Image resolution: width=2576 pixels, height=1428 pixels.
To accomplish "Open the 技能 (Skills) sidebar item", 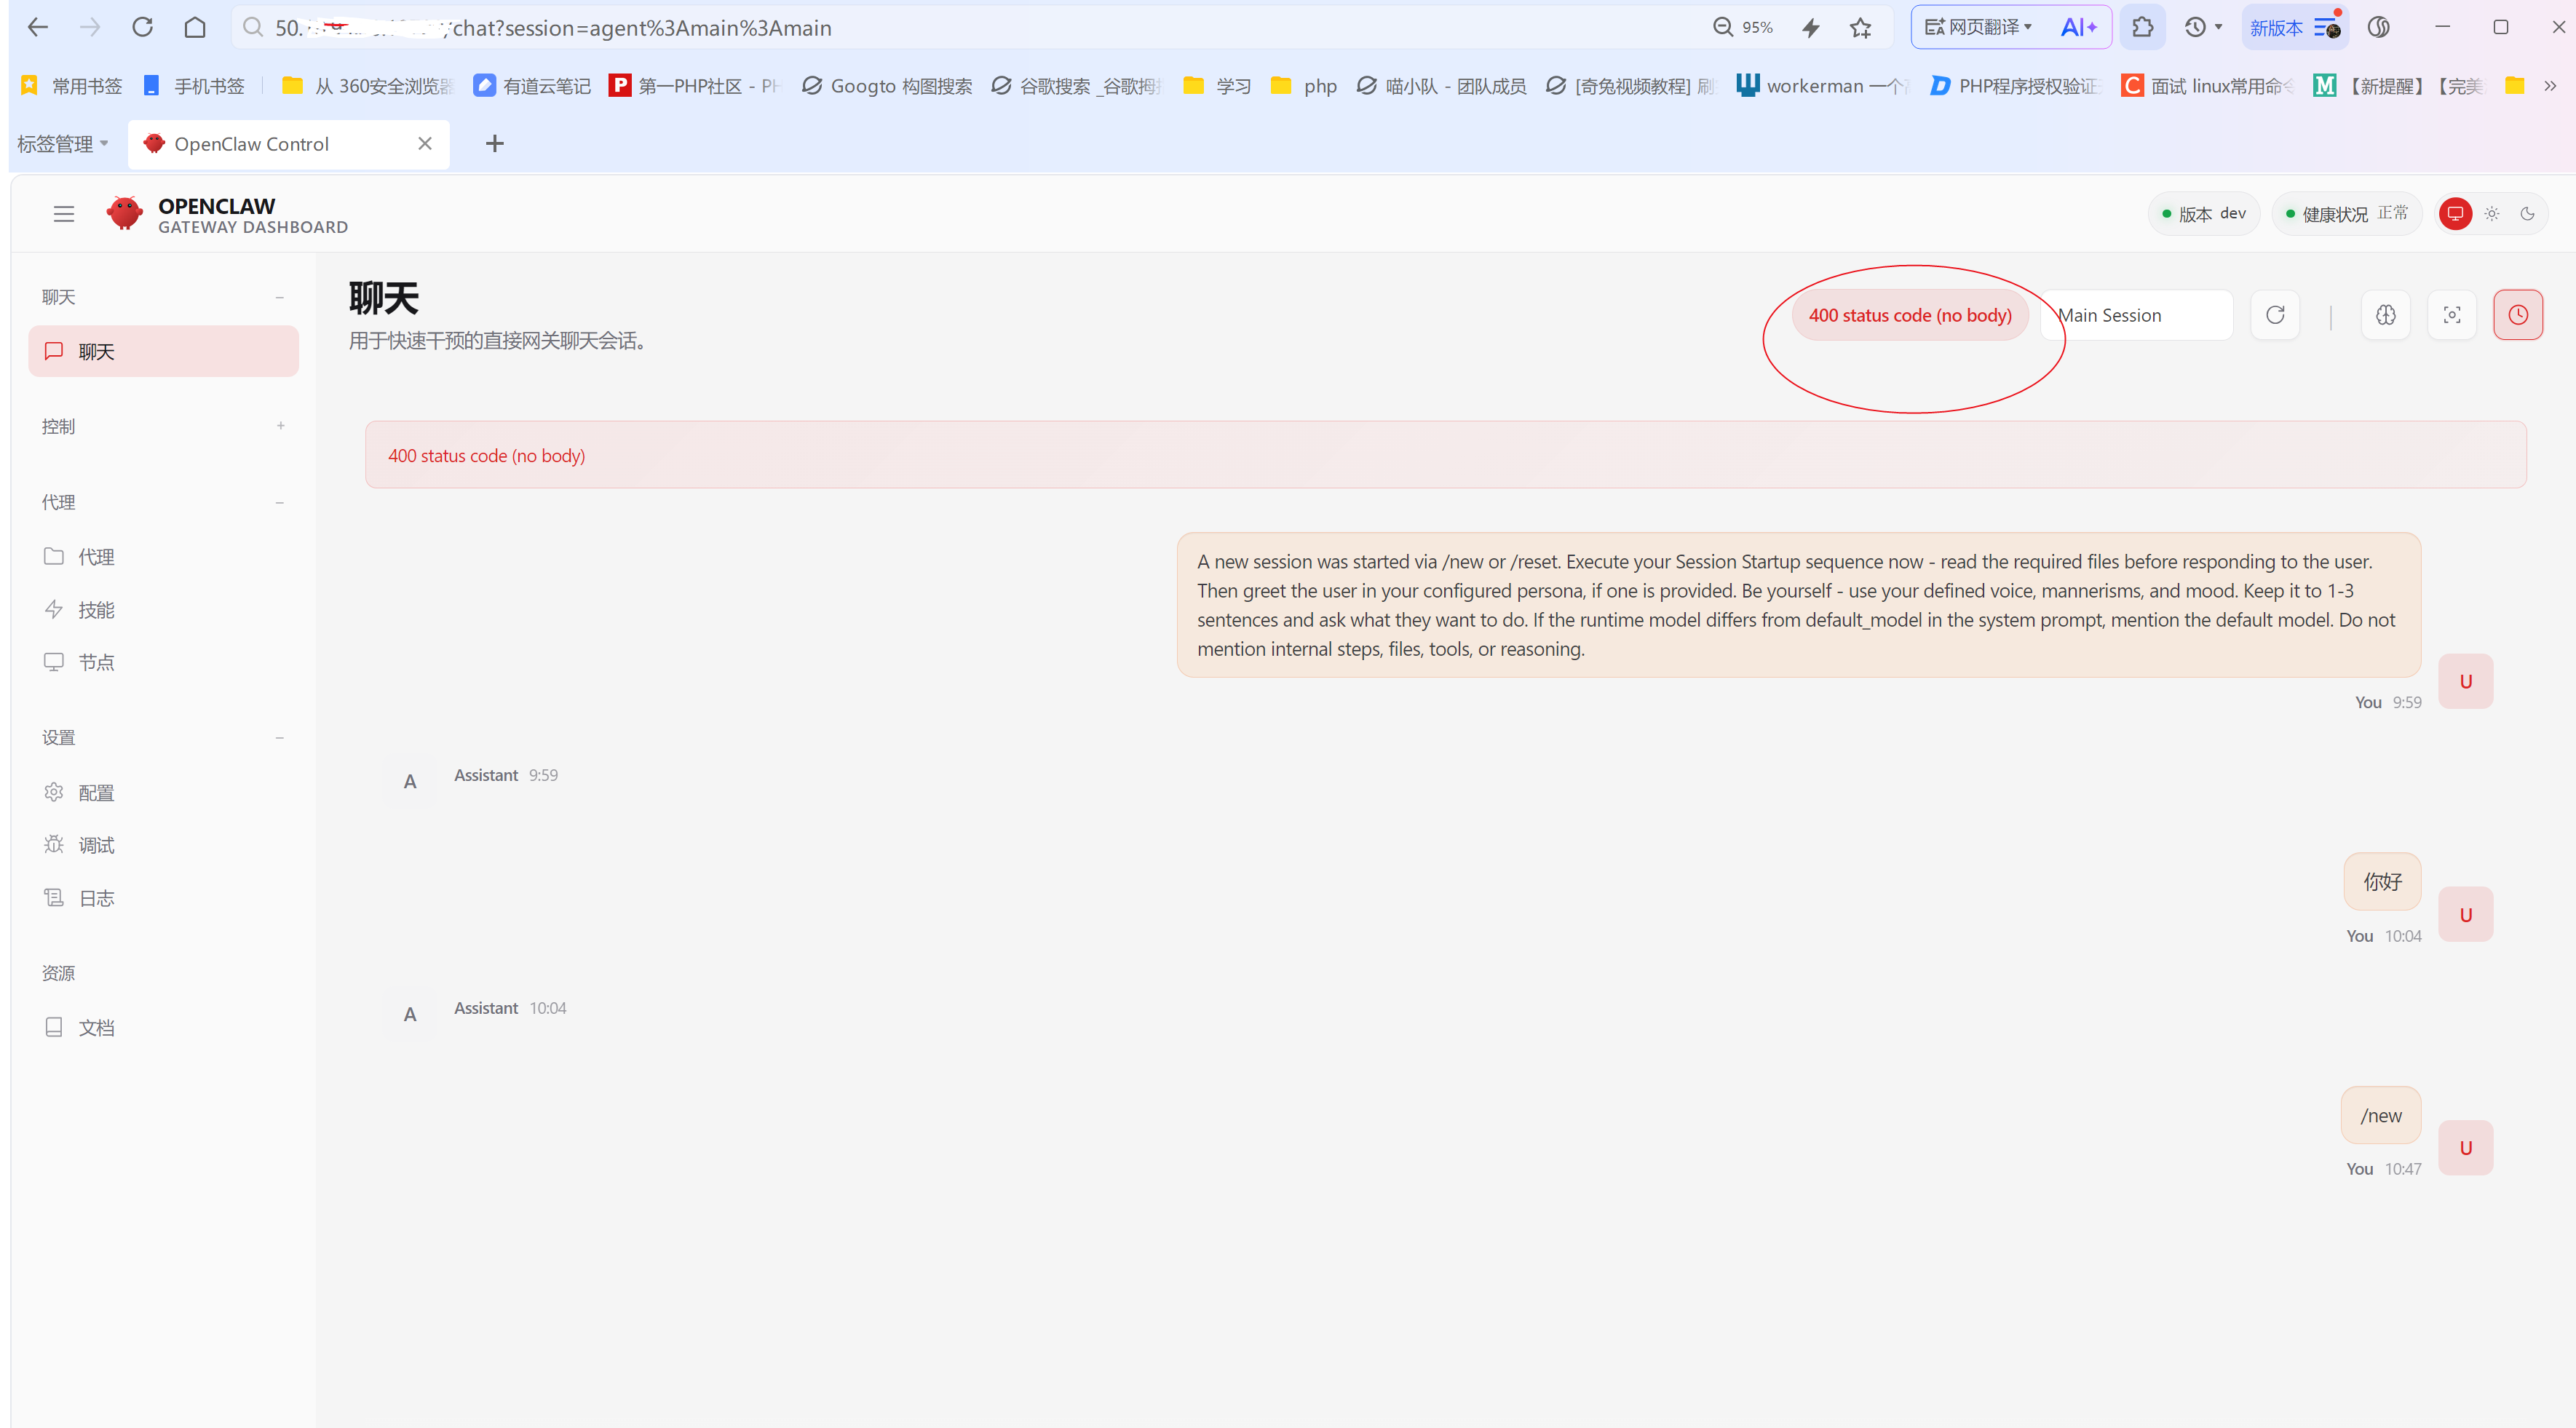I will tap(96, 610).
